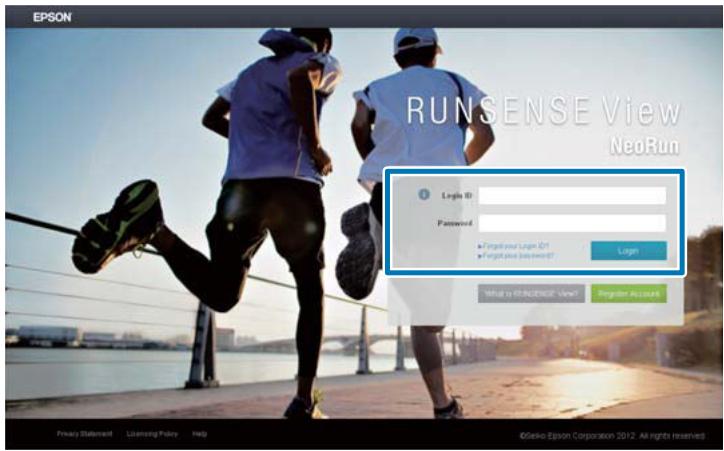
Task: Click the Seiko Epson copyright notice text
Action: (x=612, y=436)
